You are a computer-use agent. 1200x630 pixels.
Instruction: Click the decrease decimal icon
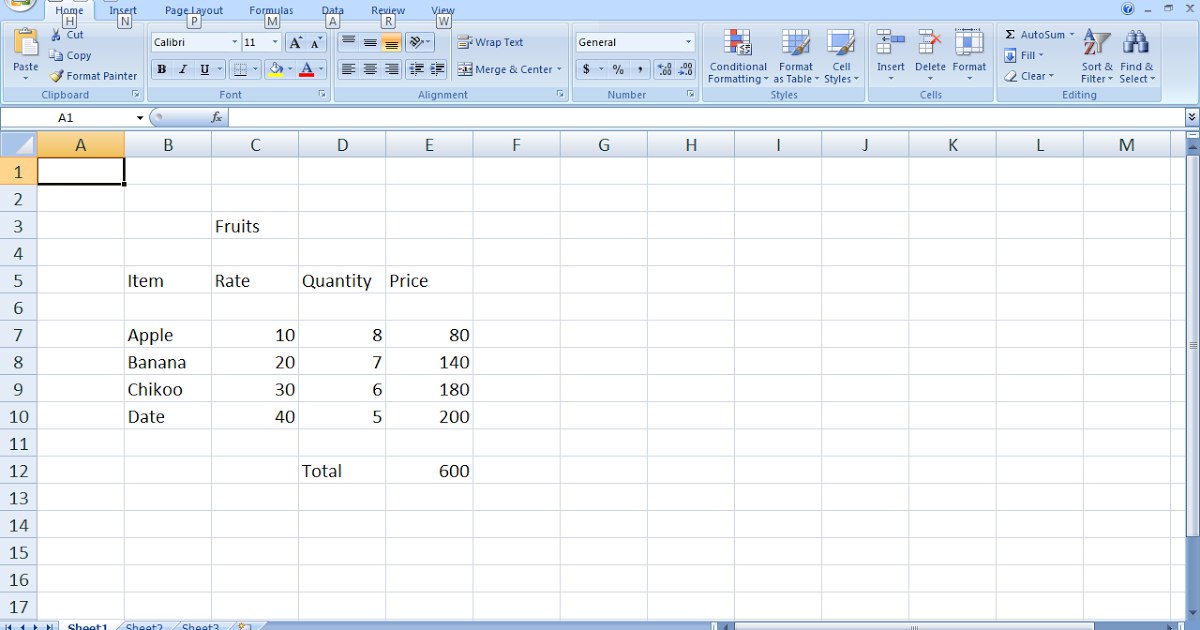click(685, 70)
